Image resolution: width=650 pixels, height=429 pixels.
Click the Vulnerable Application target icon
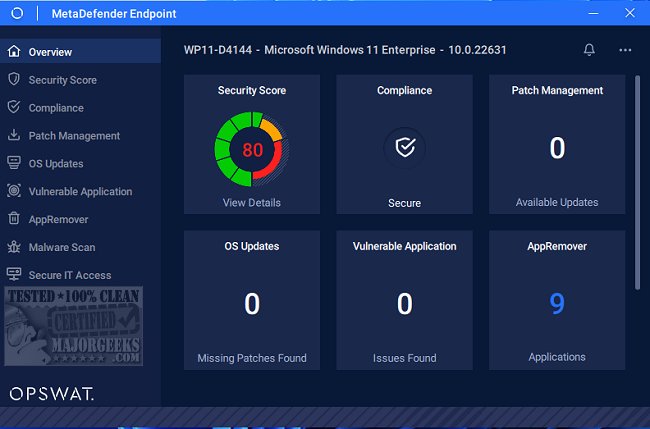(x=14, y=191)
